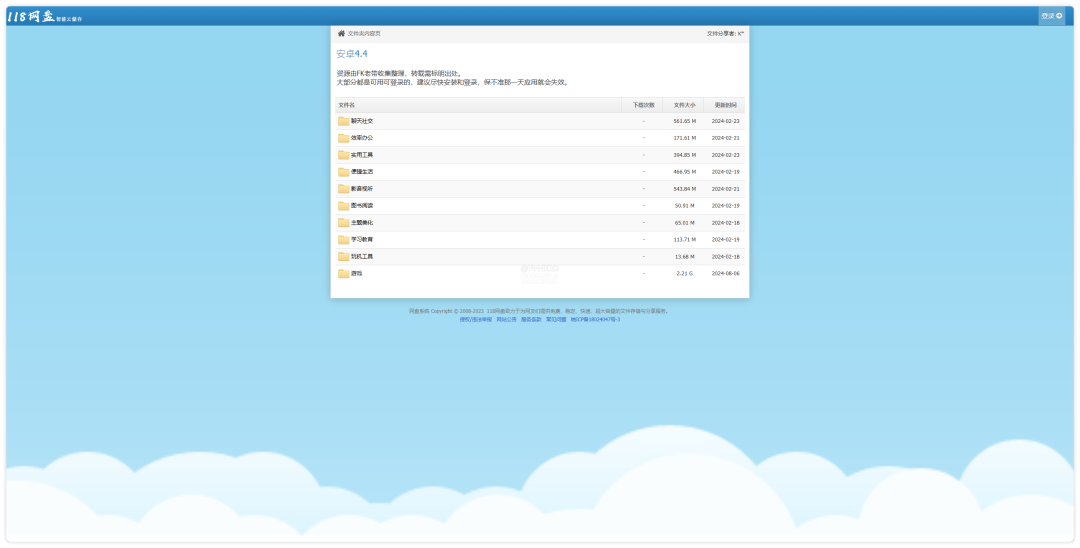This screenshot has height=548, width=1080.
Task: Open the 图书阅读 folder
Action: [361, 206]
